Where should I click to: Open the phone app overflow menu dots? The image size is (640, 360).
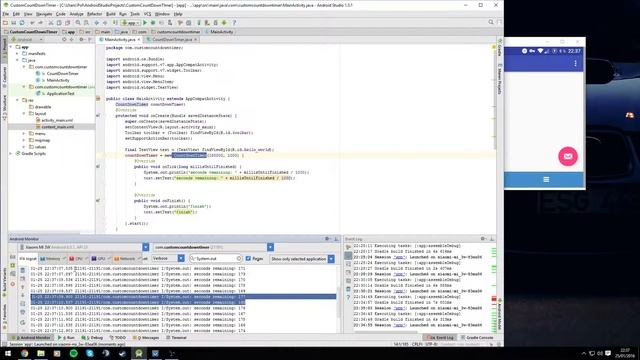576,63
